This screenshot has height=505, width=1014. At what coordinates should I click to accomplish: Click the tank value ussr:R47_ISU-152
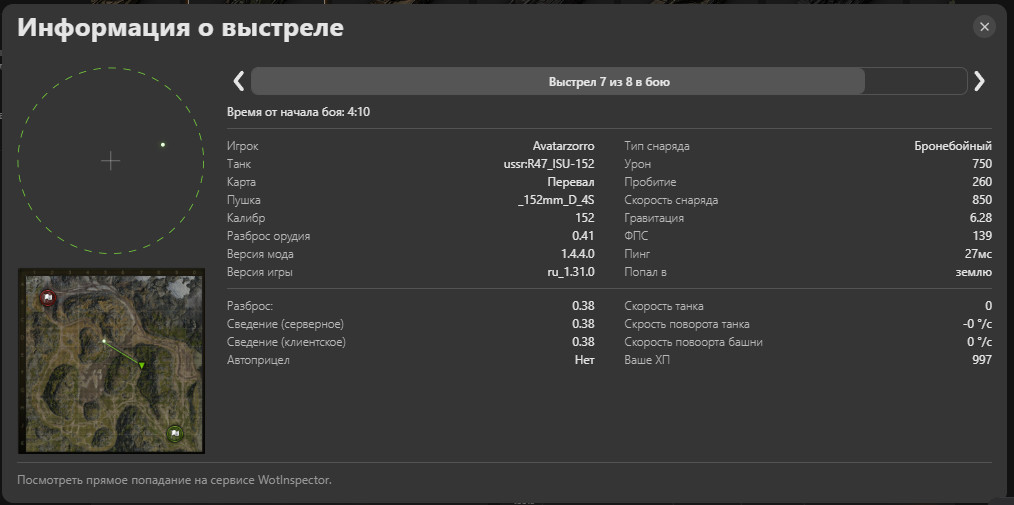pyautogui.click(x=549, y=164)
